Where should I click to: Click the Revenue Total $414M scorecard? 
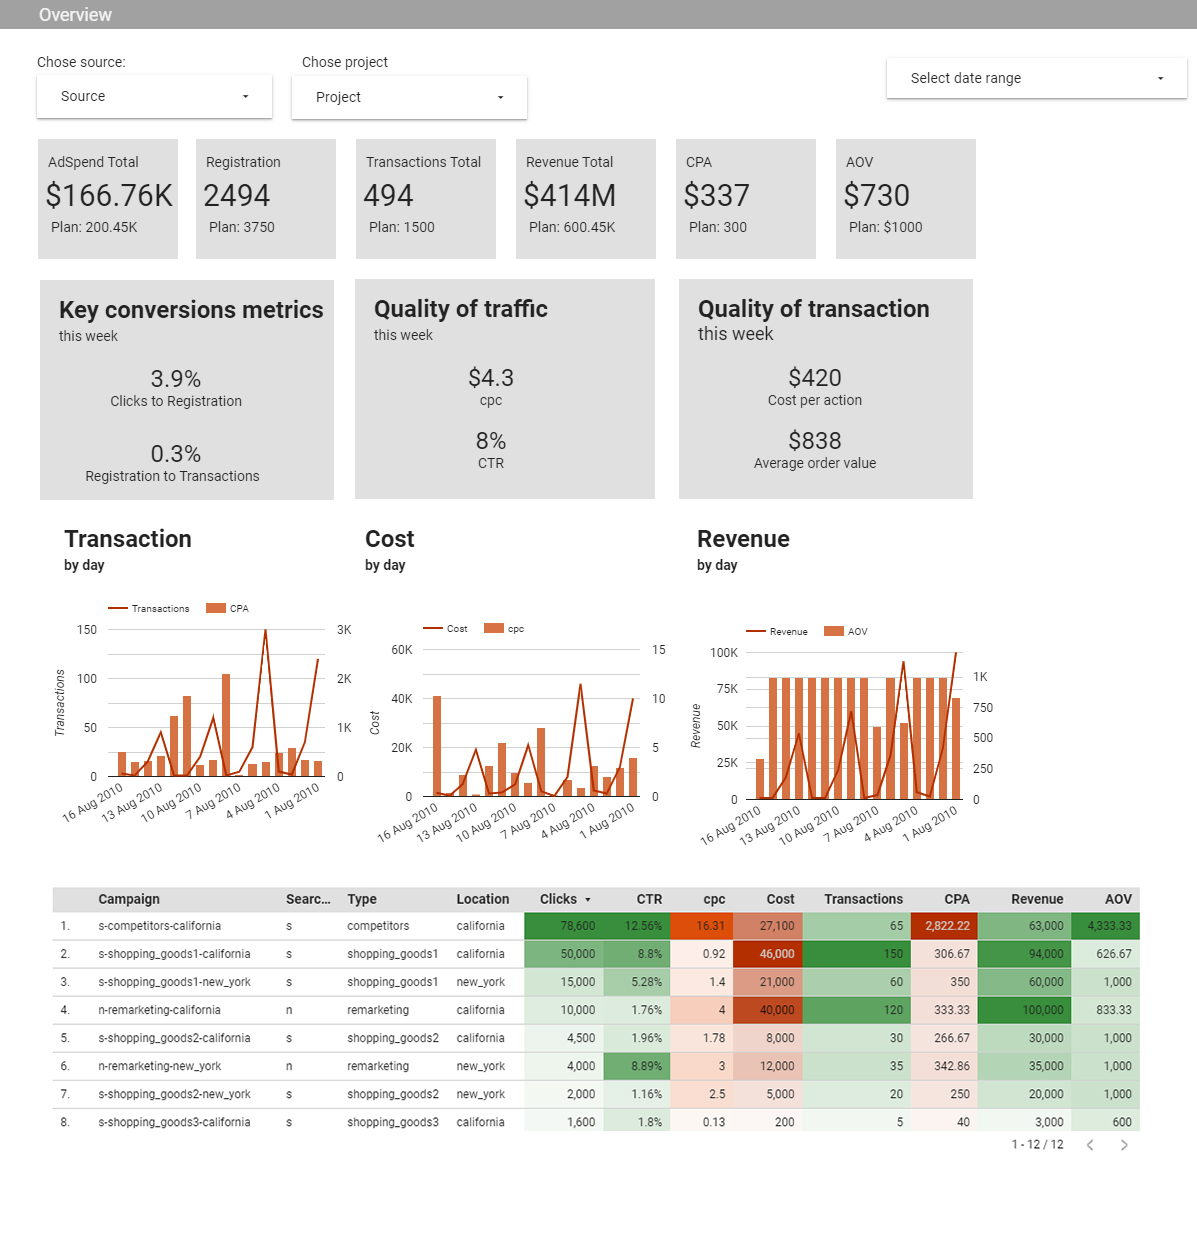point(586,199)
